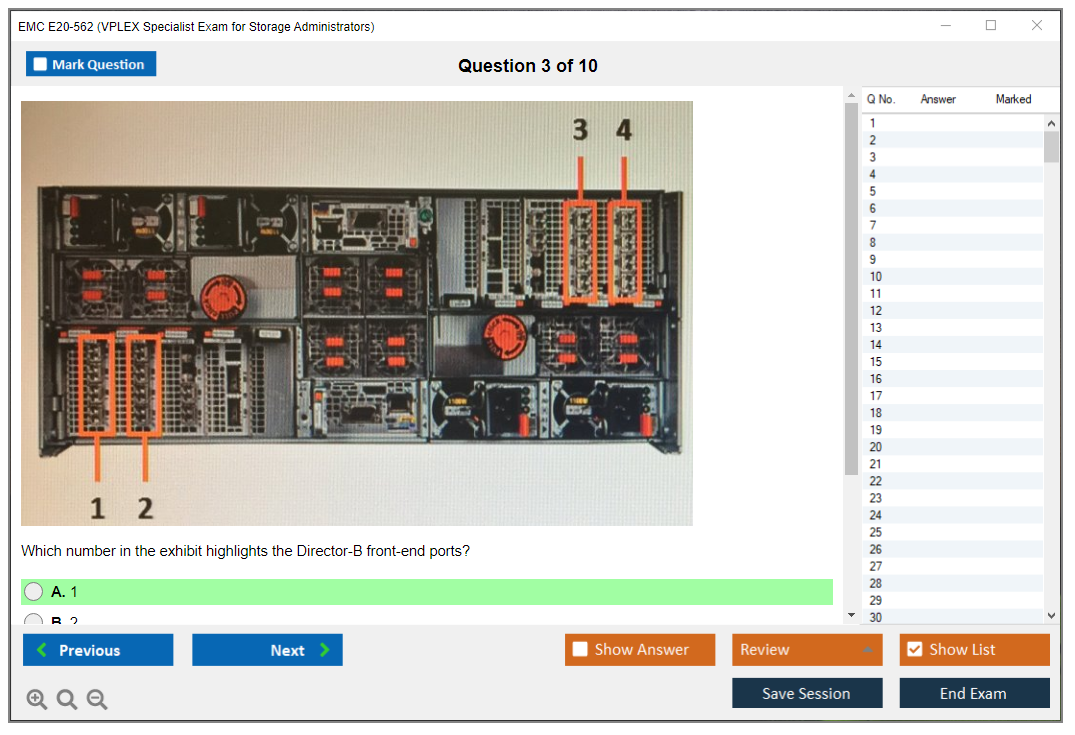
Task: Click the Save Session button
Action: (x=806, y=693)
